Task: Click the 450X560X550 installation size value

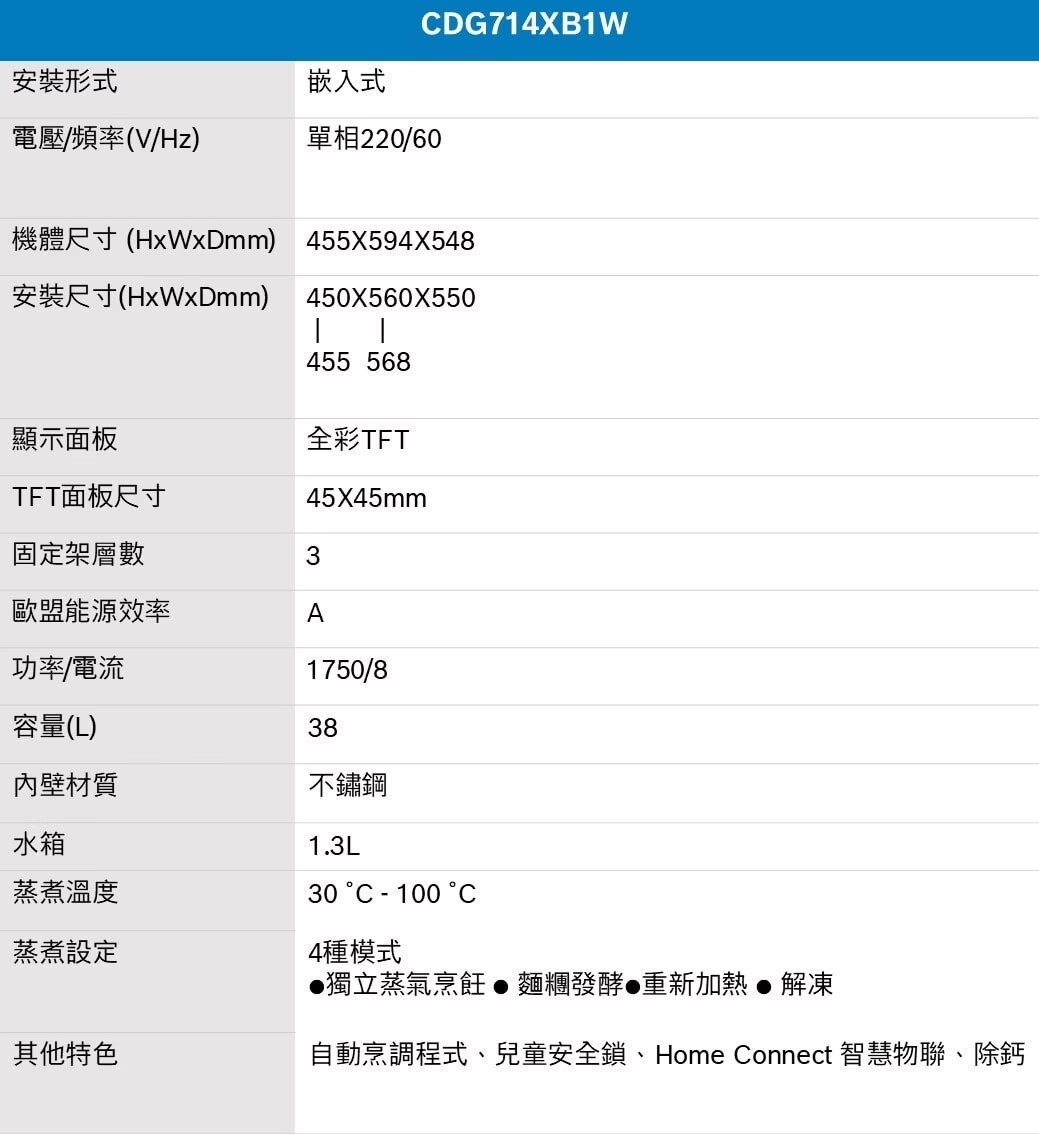Action: pos(391,298)
